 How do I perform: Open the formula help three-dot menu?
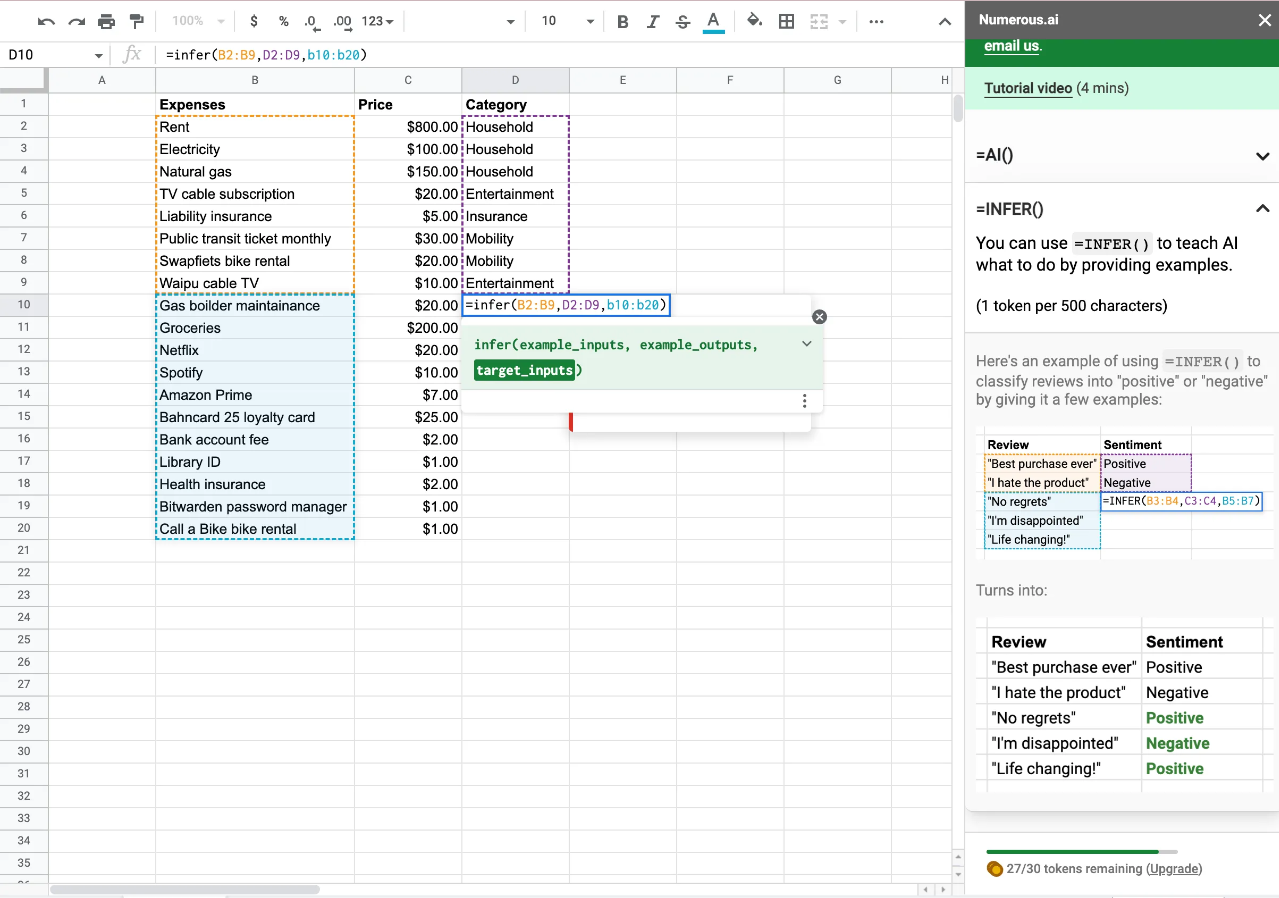pos(804,400)
